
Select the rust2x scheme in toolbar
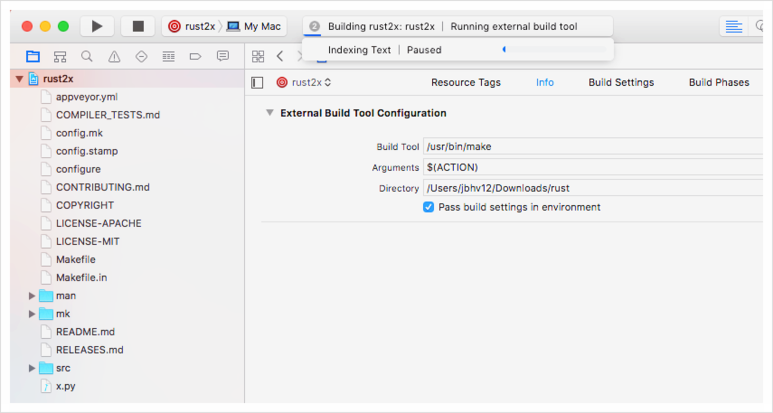[191, 26]
